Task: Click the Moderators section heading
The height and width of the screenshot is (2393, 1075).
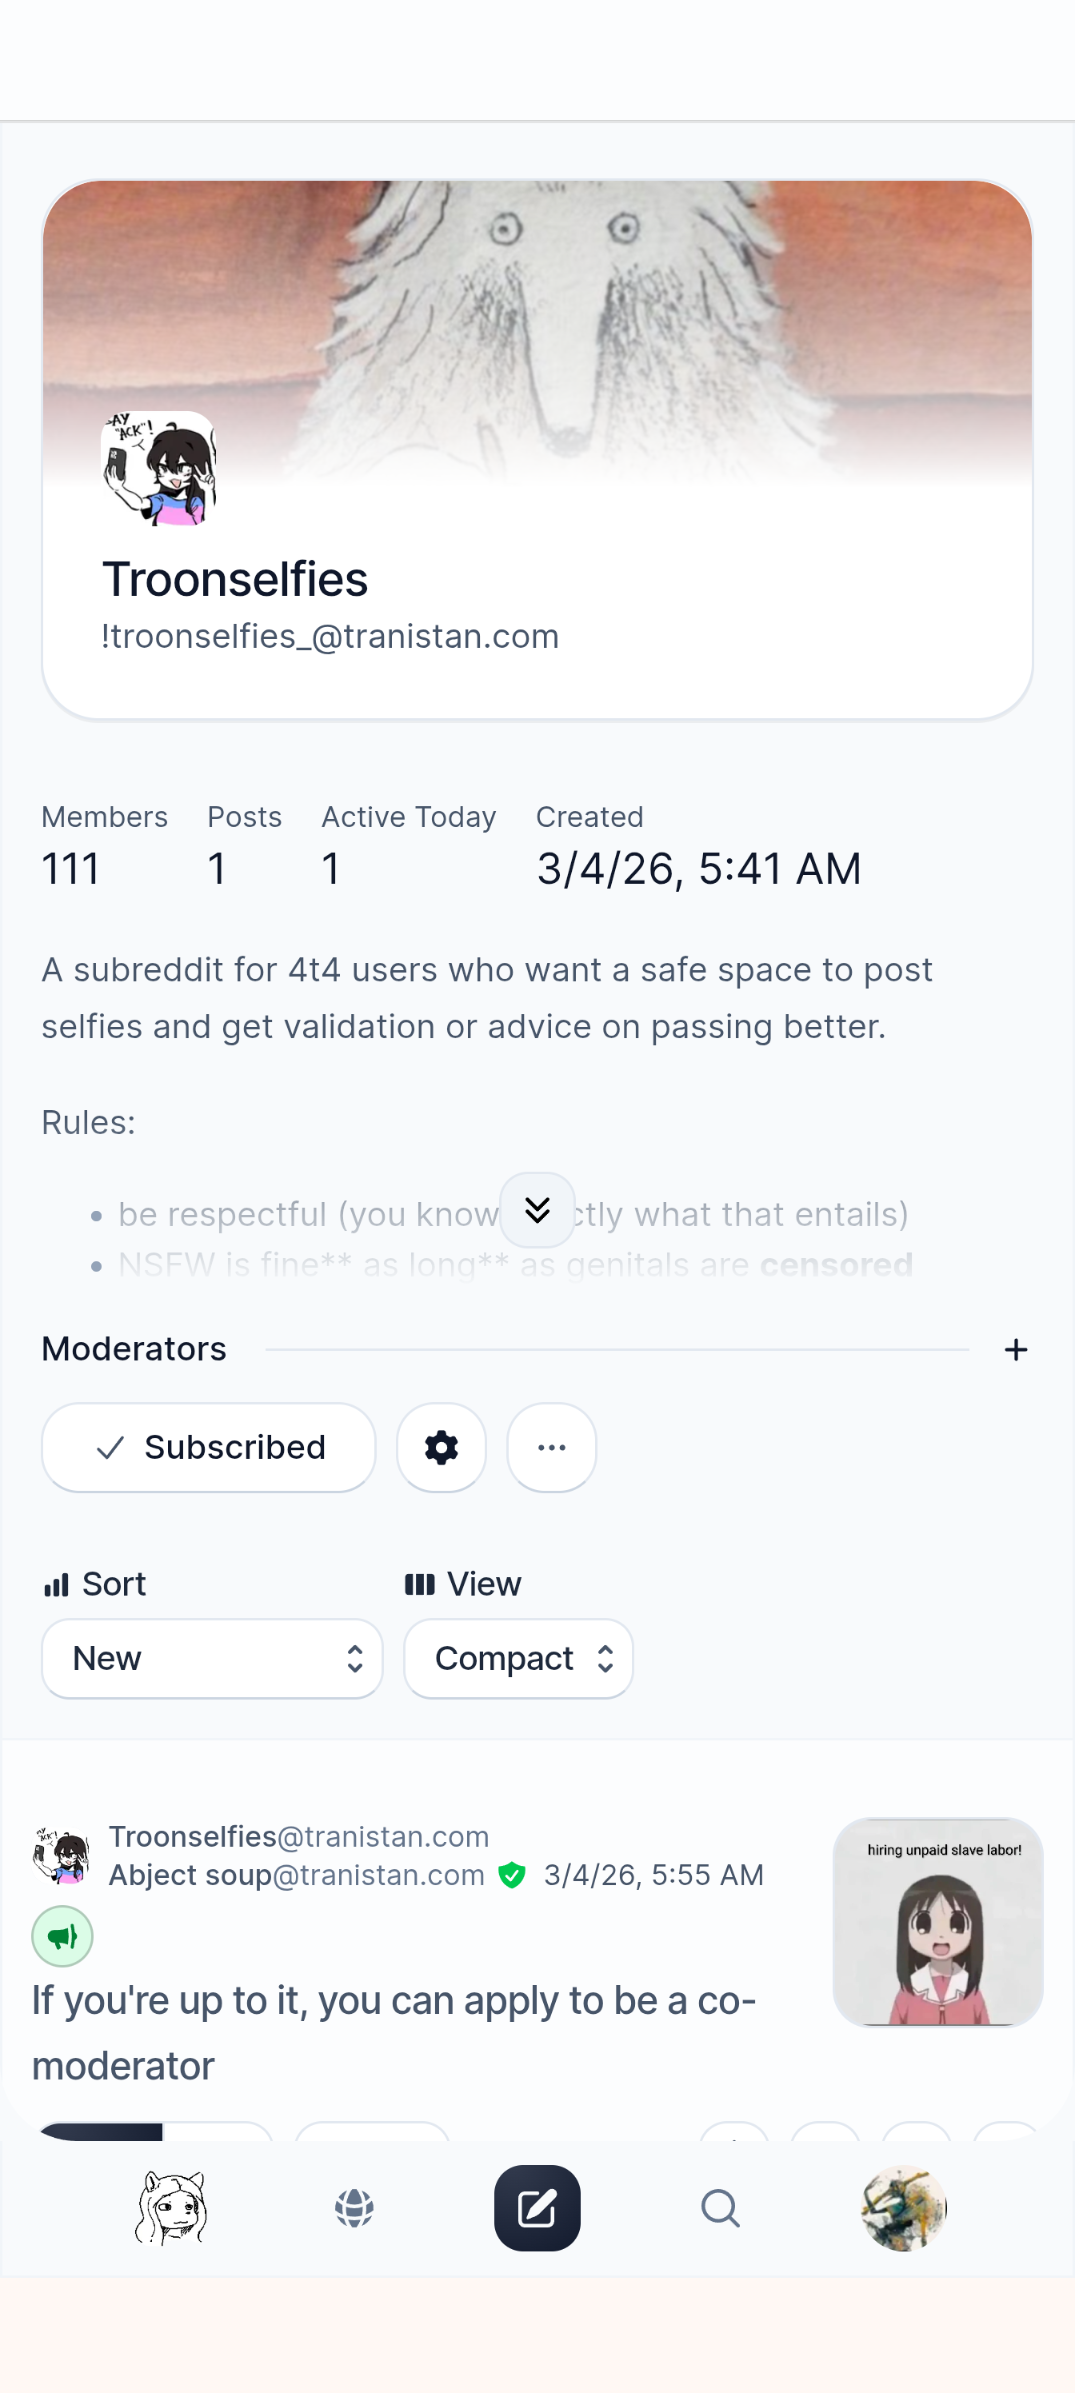Action: click(134, 1349)
